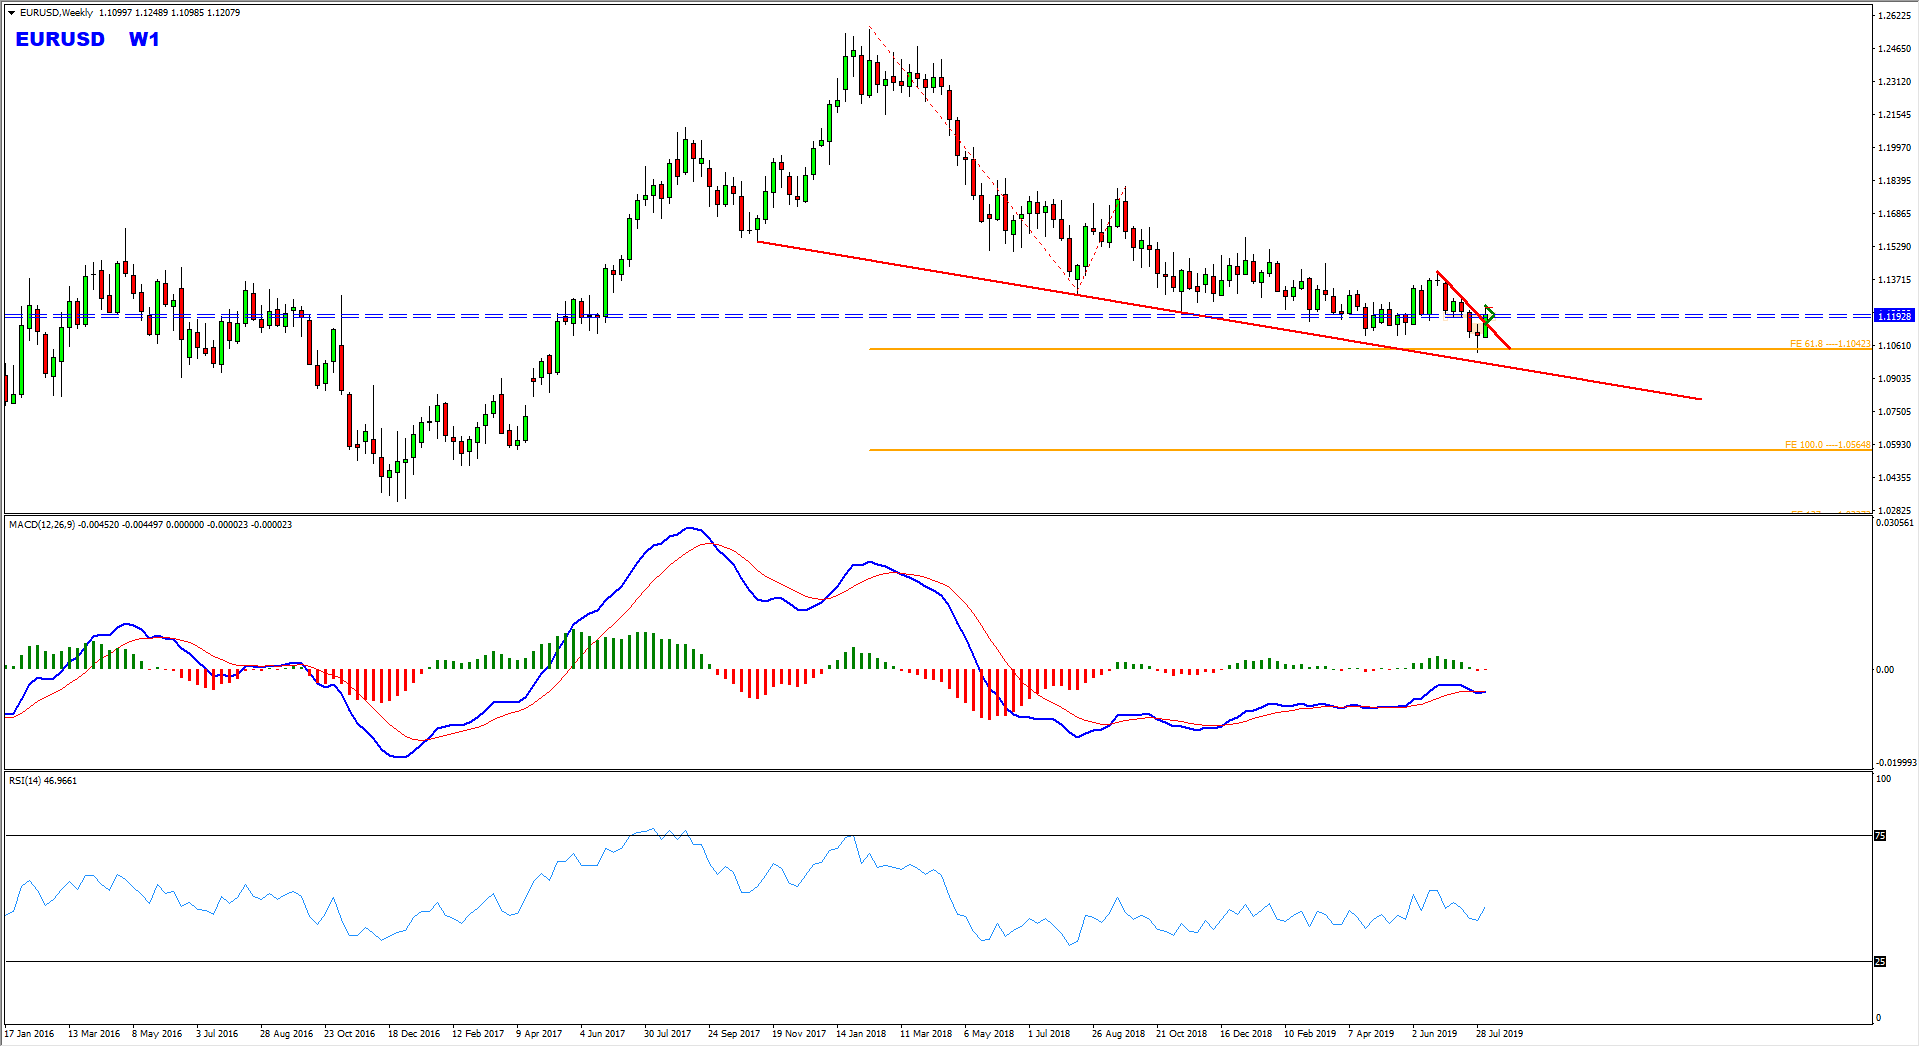Screen dimensions: 1920x1047
Task: Click the 1.24650 price scale label
Action: (1894, 49)
